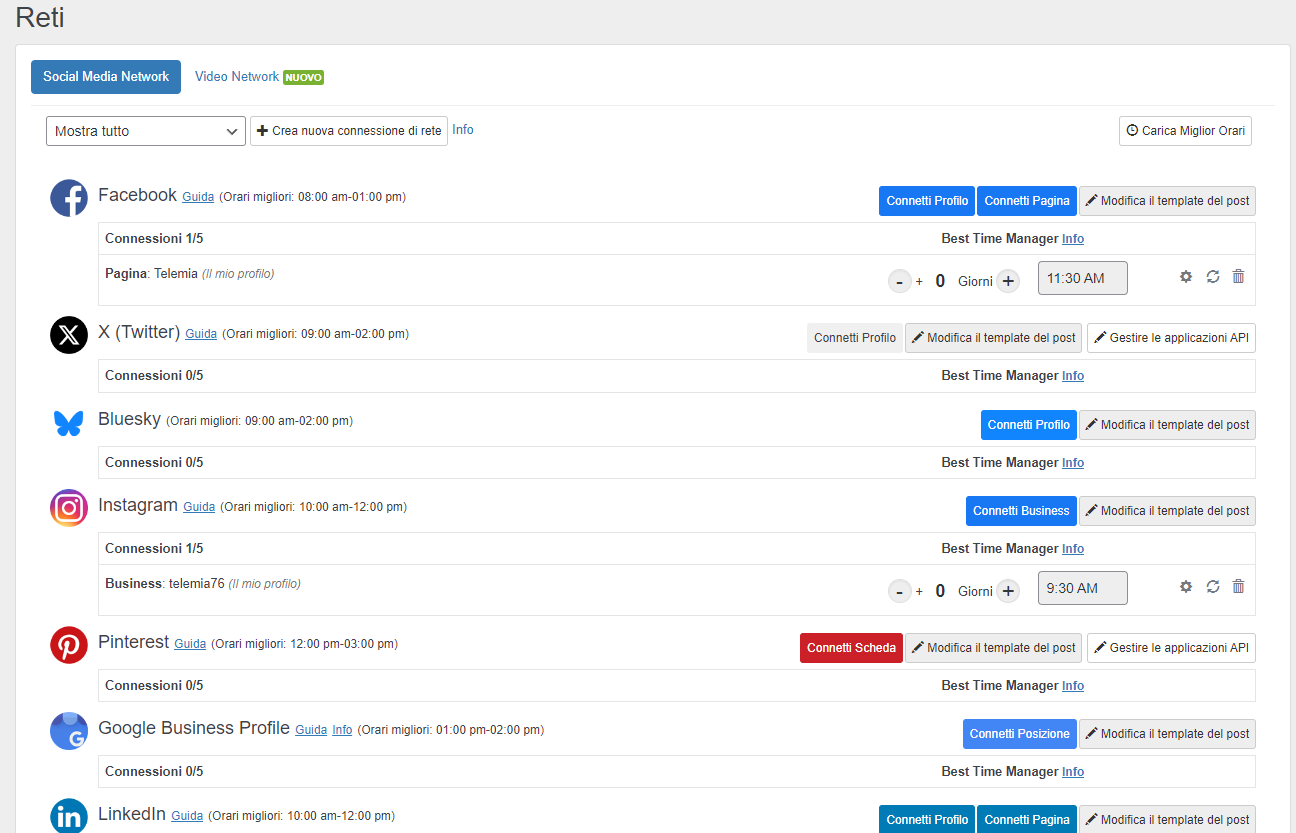Screen dimensions: 1296x833
Task: Switch to the Video Network tab
Action: pos(237,77)
